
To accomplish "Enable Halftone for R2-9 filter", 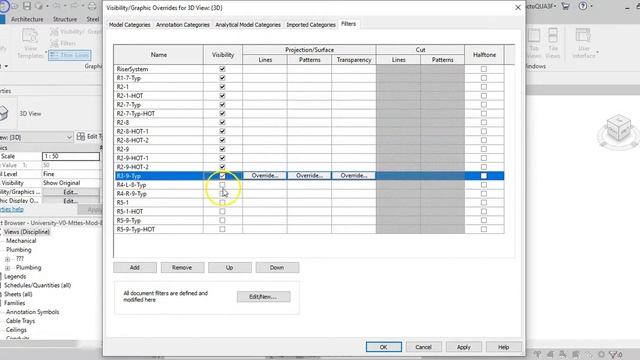I will click(484, 149).
